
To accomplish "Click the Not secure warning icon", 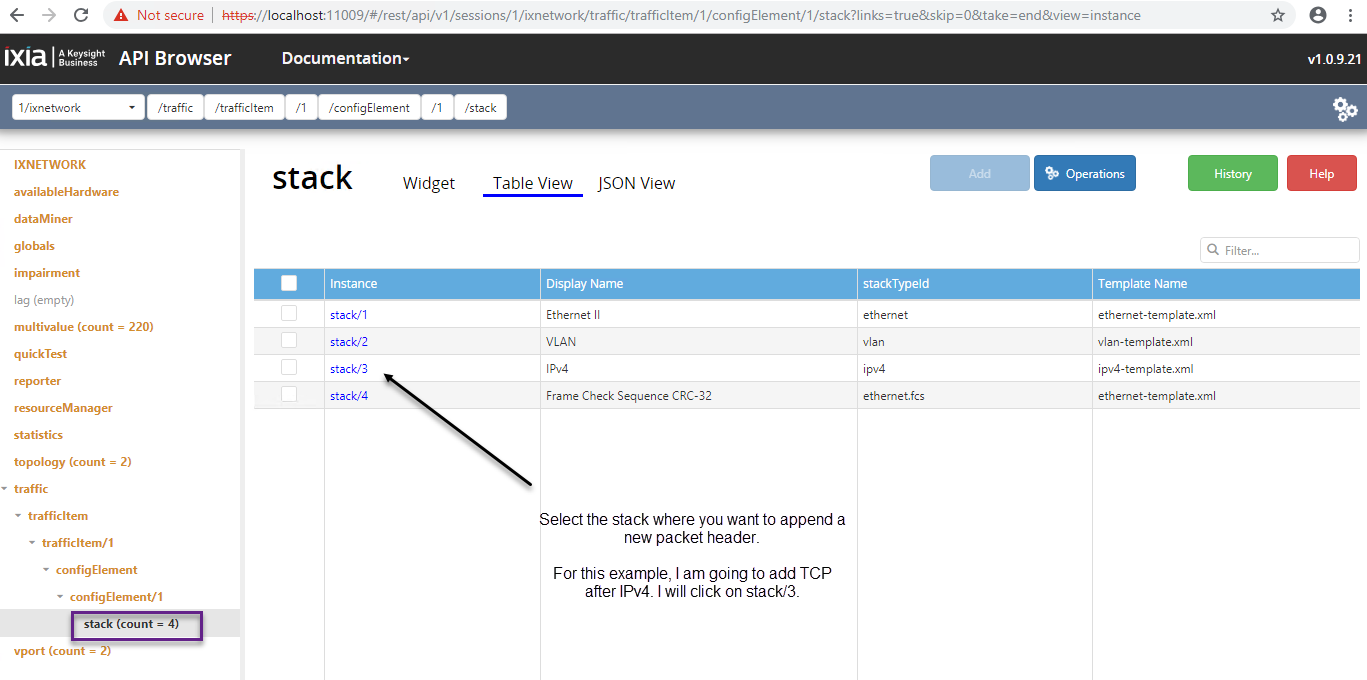I will coord(121,16).
